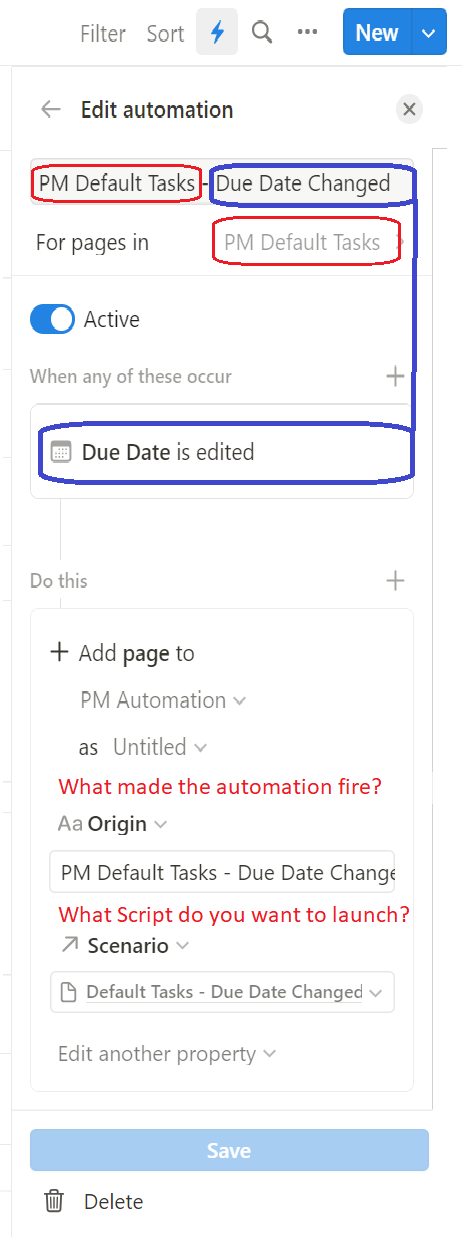The width and height of the screenshot is (462, 1237).
Task: Add a trigger with the plus icon
Action: pos(395,377)
